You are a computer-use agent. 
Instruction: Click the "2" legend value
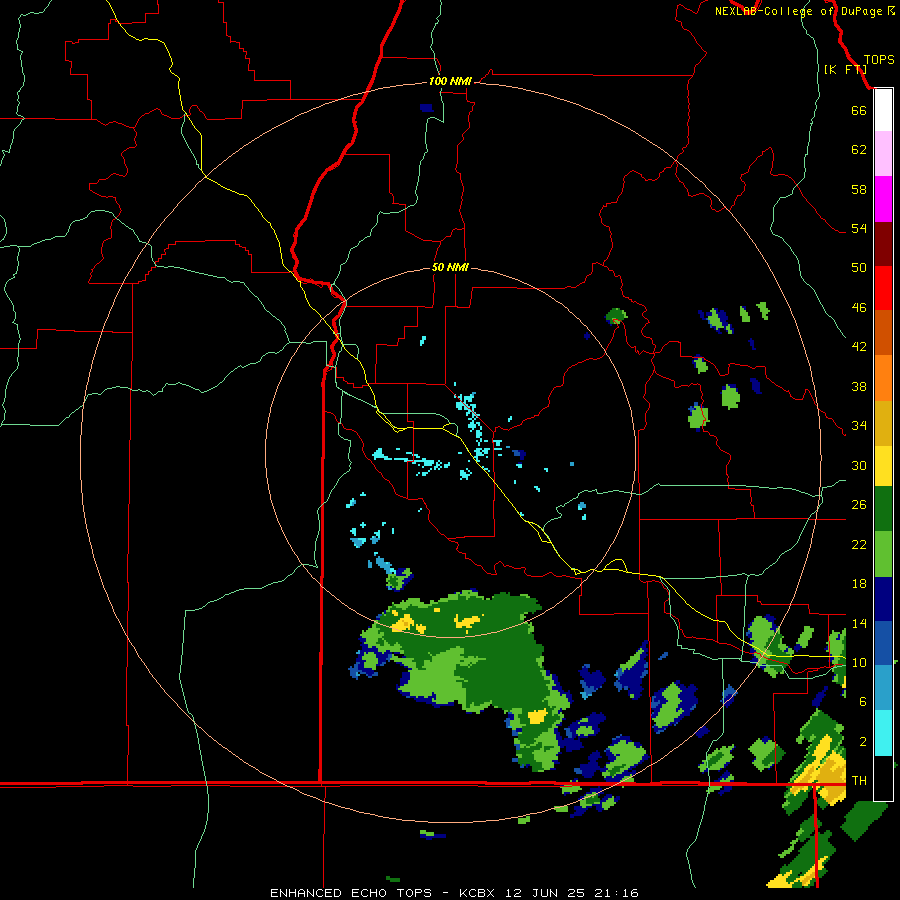pos(863,742)
